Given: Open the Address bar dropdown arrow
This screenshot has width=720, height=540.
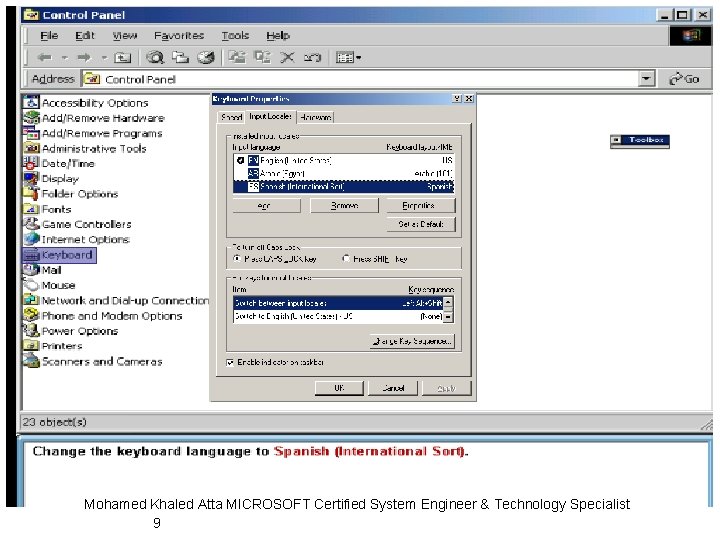Looking at the screenshot, I should pos(646,79).
